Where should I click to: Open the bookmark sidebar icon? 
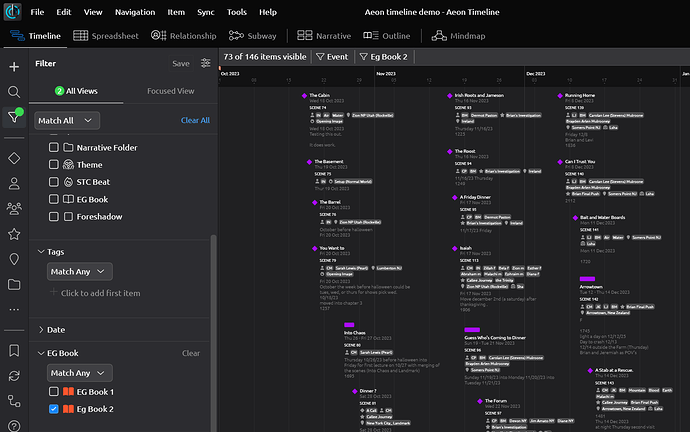(14, 351)
